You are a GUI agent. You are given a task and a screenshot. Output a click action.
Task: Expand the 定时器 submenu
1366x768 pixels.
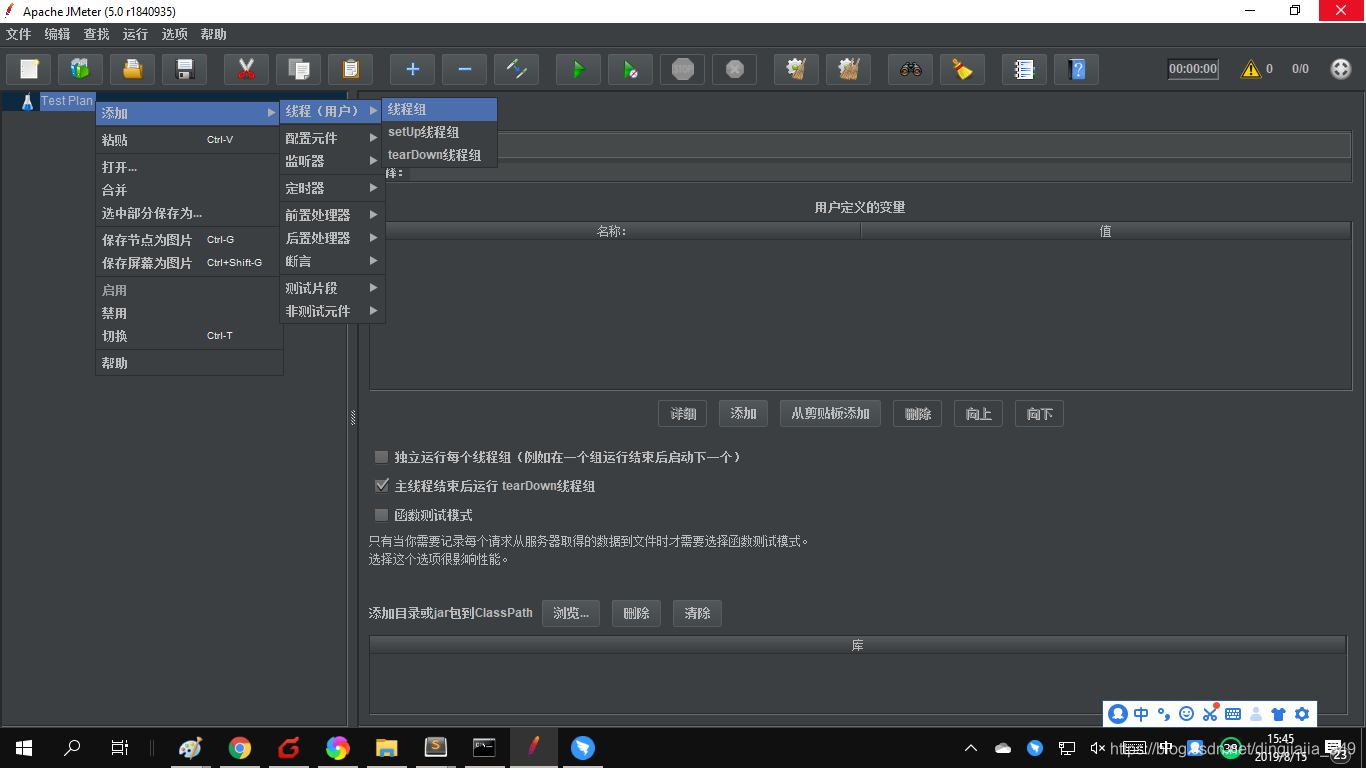[x=332, y=188]
